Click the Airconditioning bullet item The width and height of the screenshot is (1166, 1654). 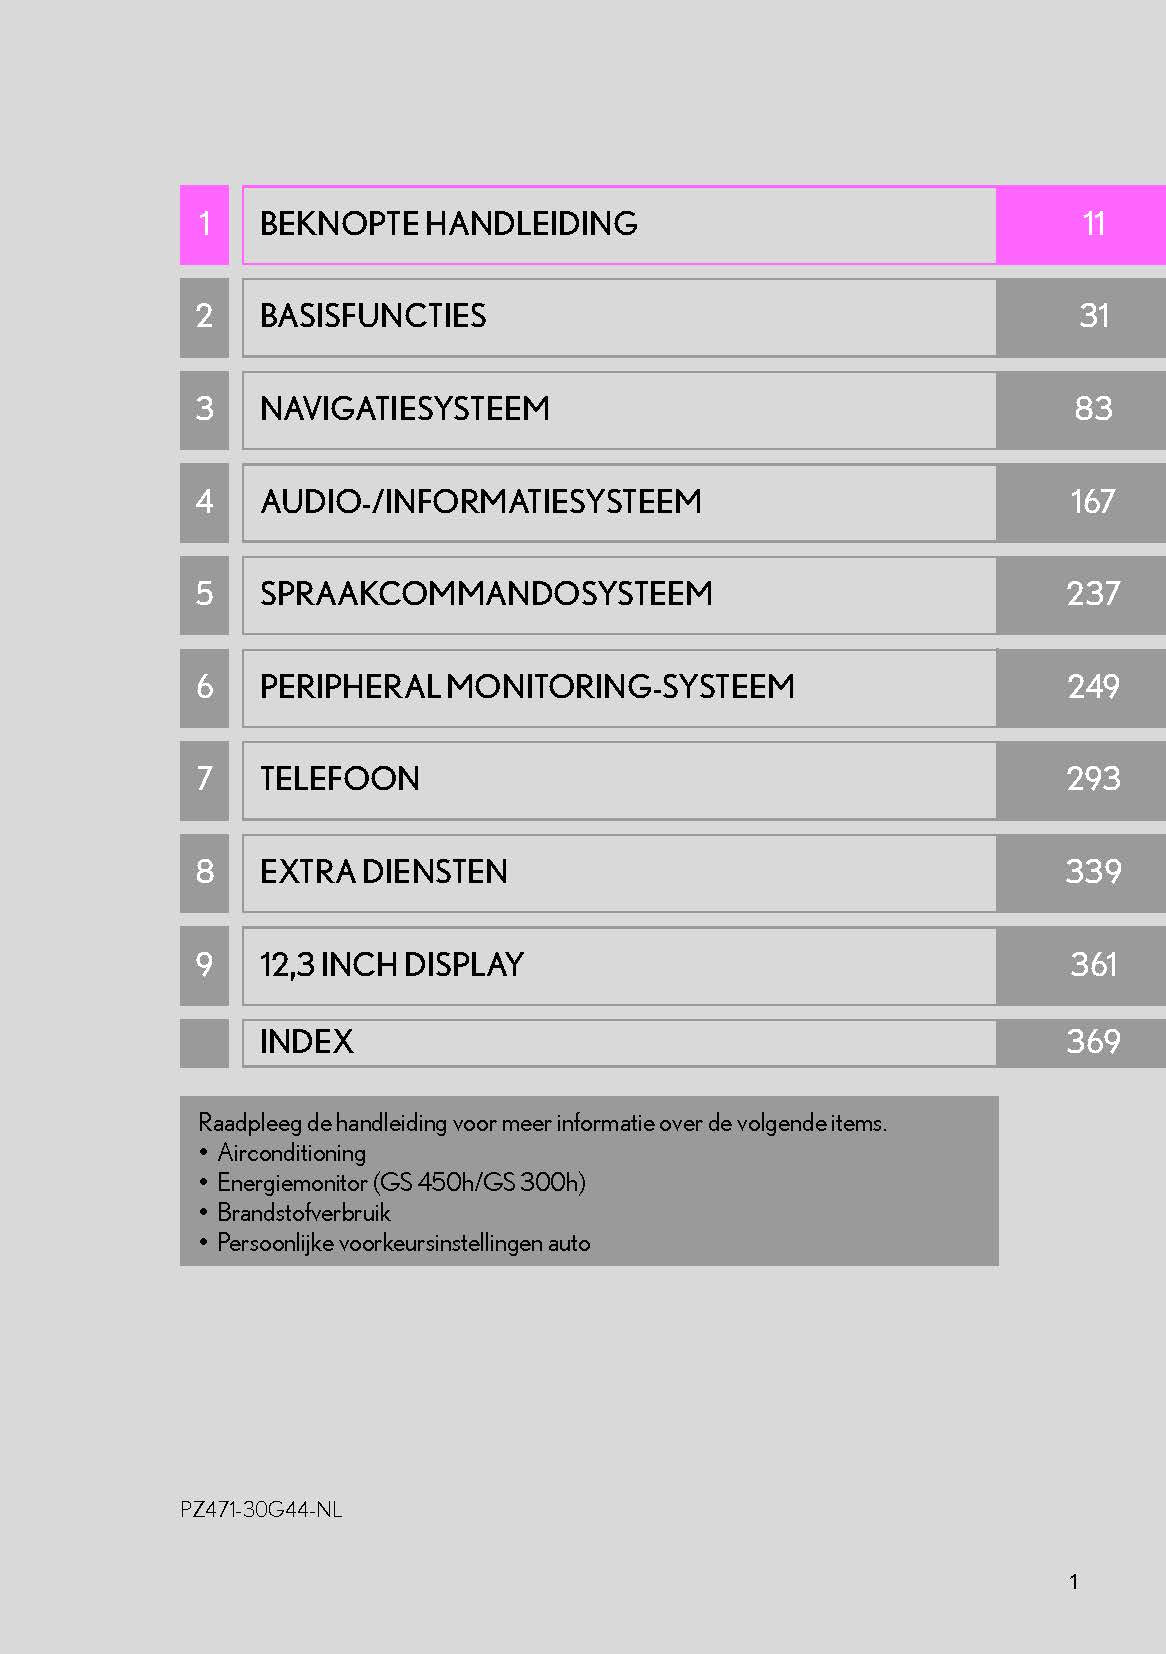(x=292, y=1153)
